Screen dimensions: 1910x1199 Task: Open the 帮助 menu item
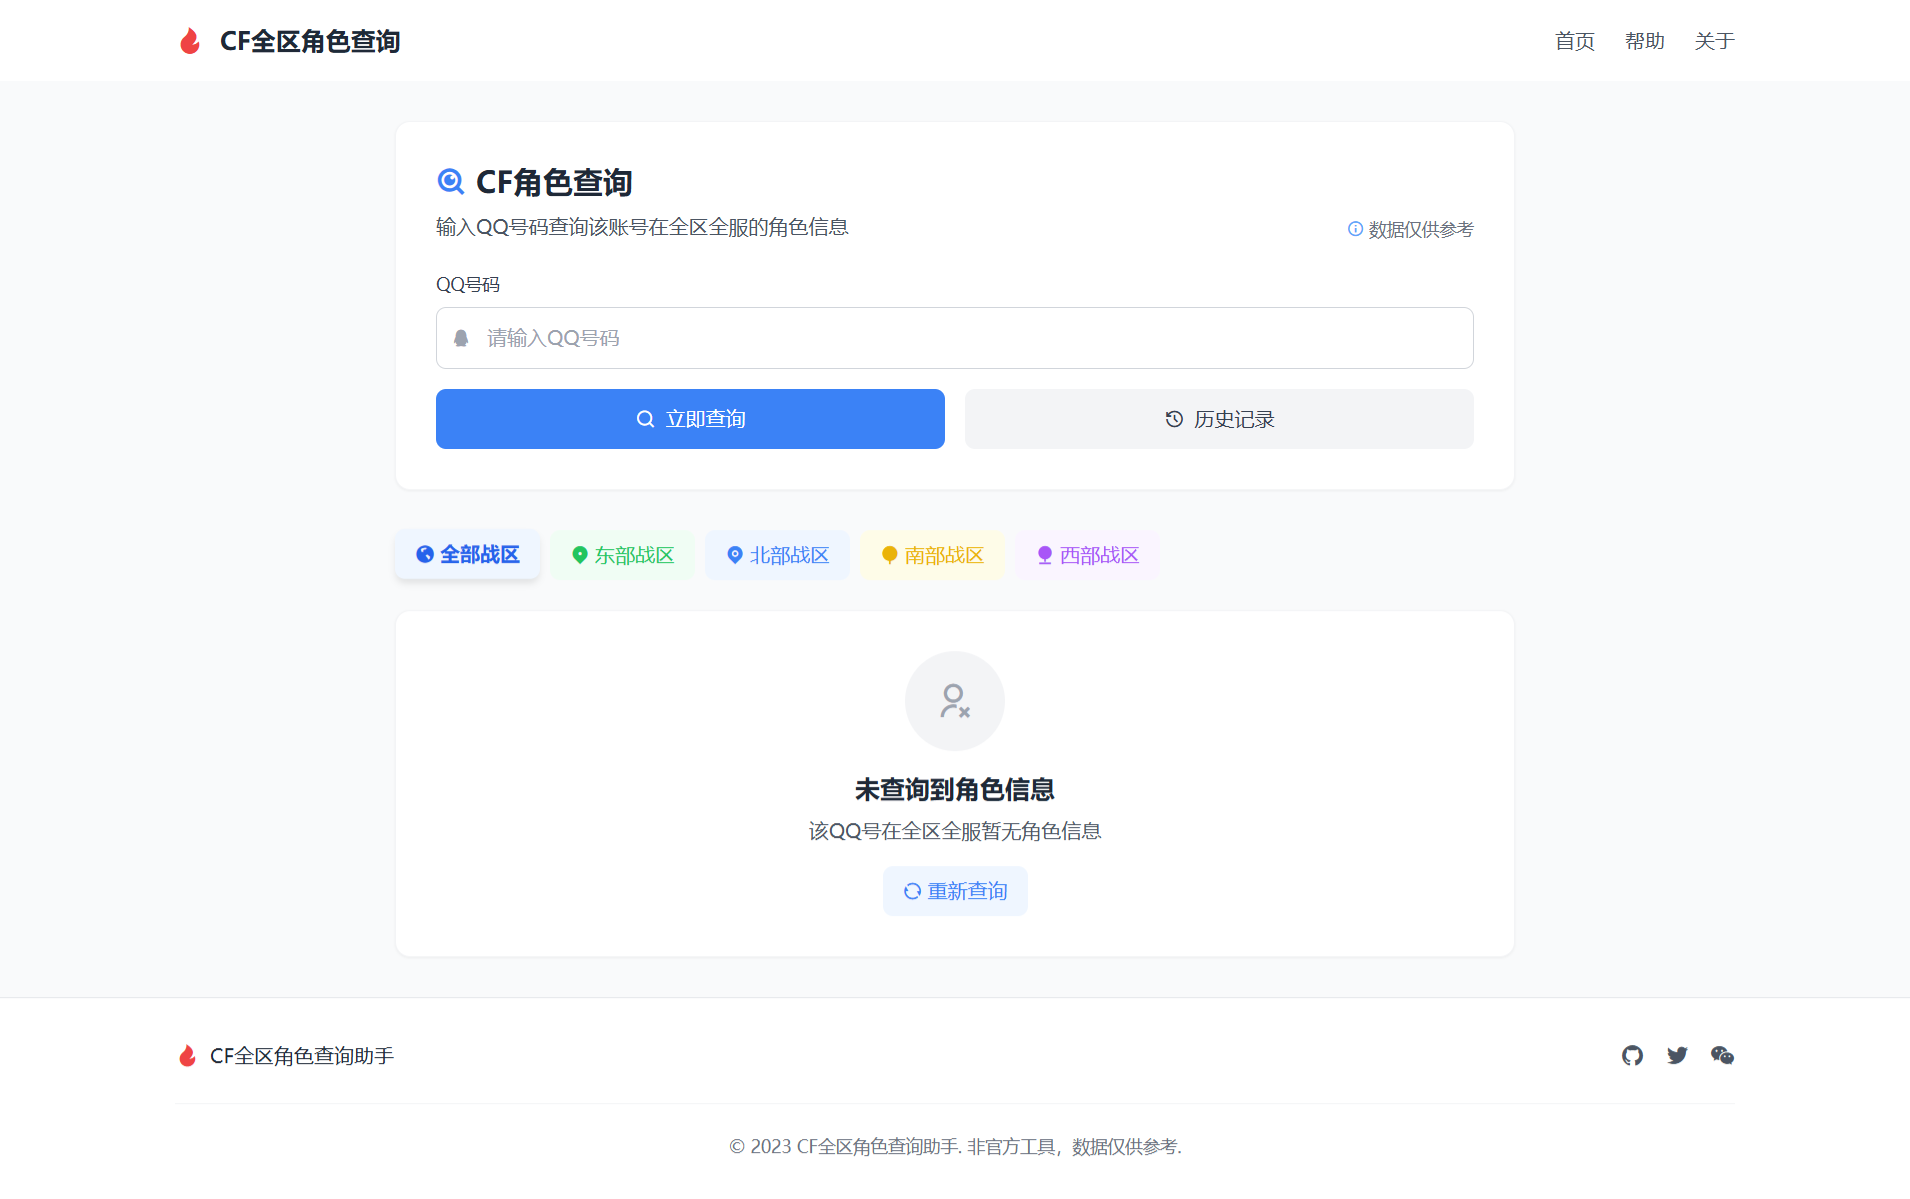pos(1644,41)
